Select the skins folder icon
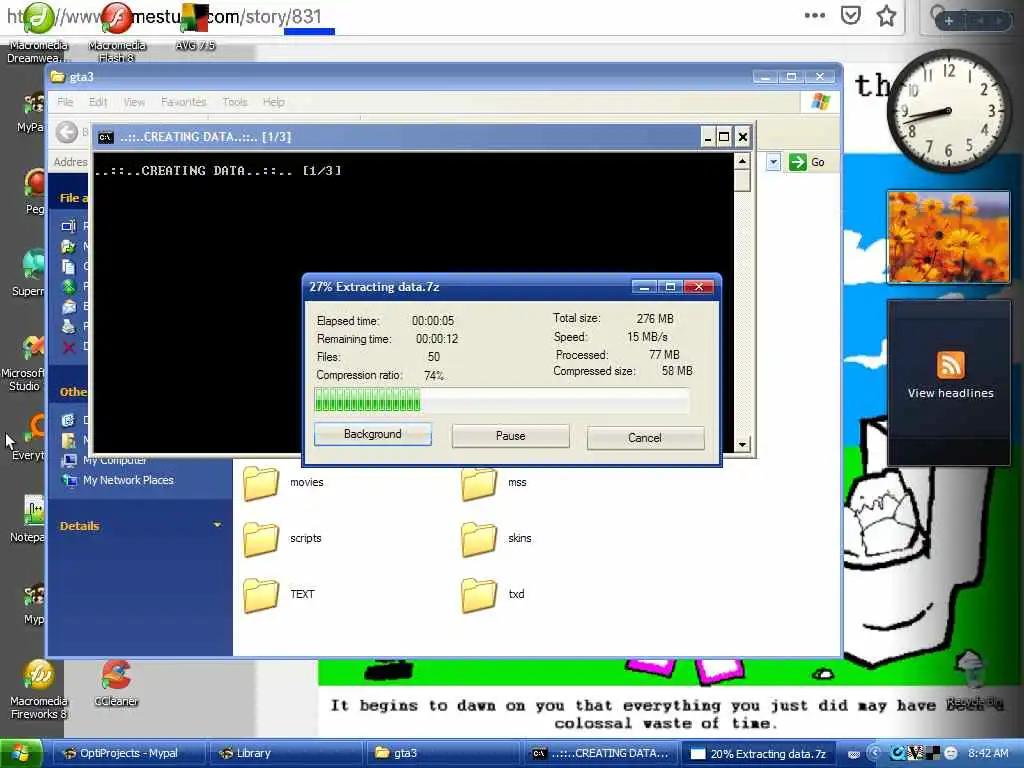The width and height of the screenshot is (1024, 768). [x=479, y=539]
